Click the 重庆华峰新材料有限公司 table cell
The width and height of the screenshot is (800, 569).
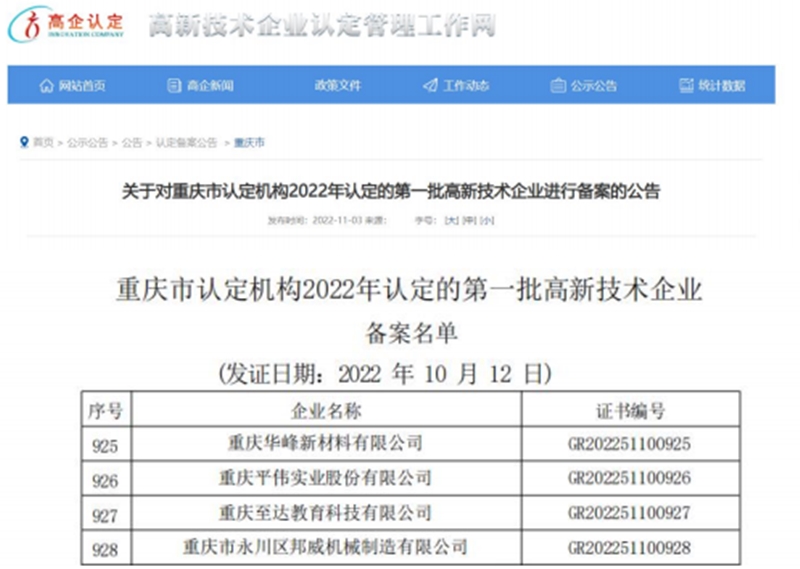(x=326, y=443)
